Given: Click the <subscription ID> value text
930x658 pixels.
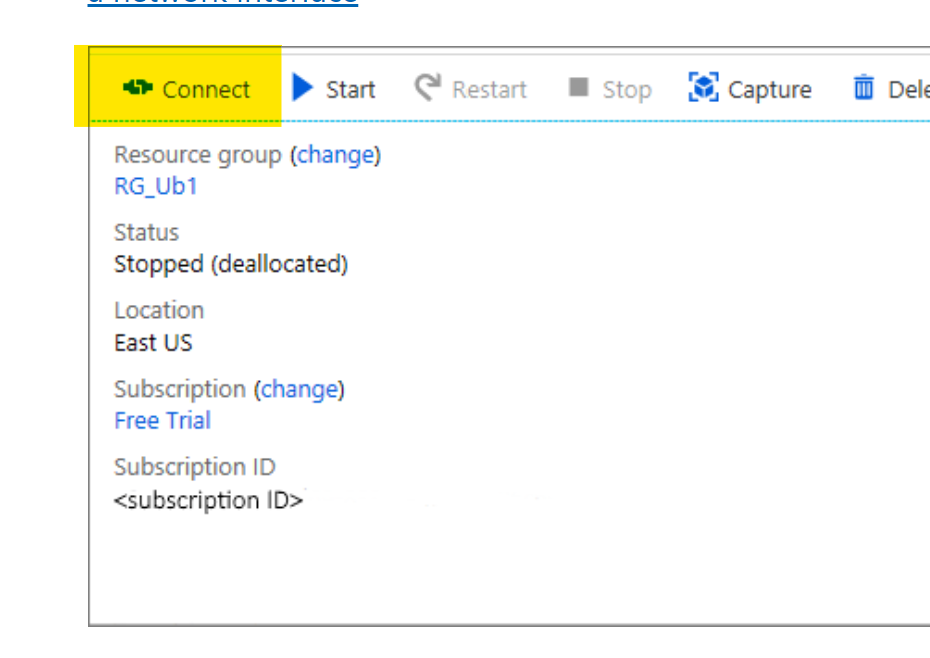Looking at the screenshot, I should [208, 500].
